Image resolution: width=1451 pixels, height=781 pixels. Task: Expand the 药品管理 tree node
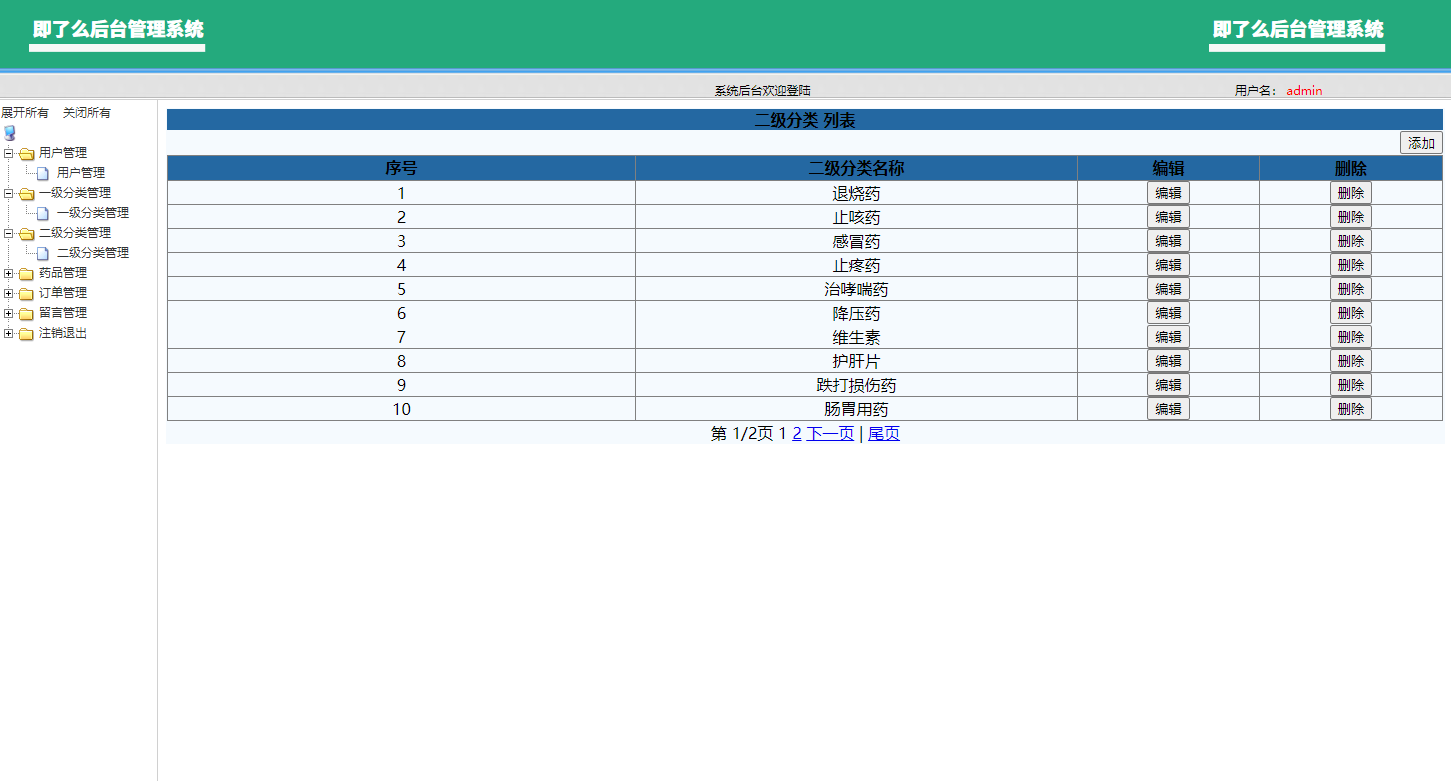pyautogui.click(x=8, y=272)
